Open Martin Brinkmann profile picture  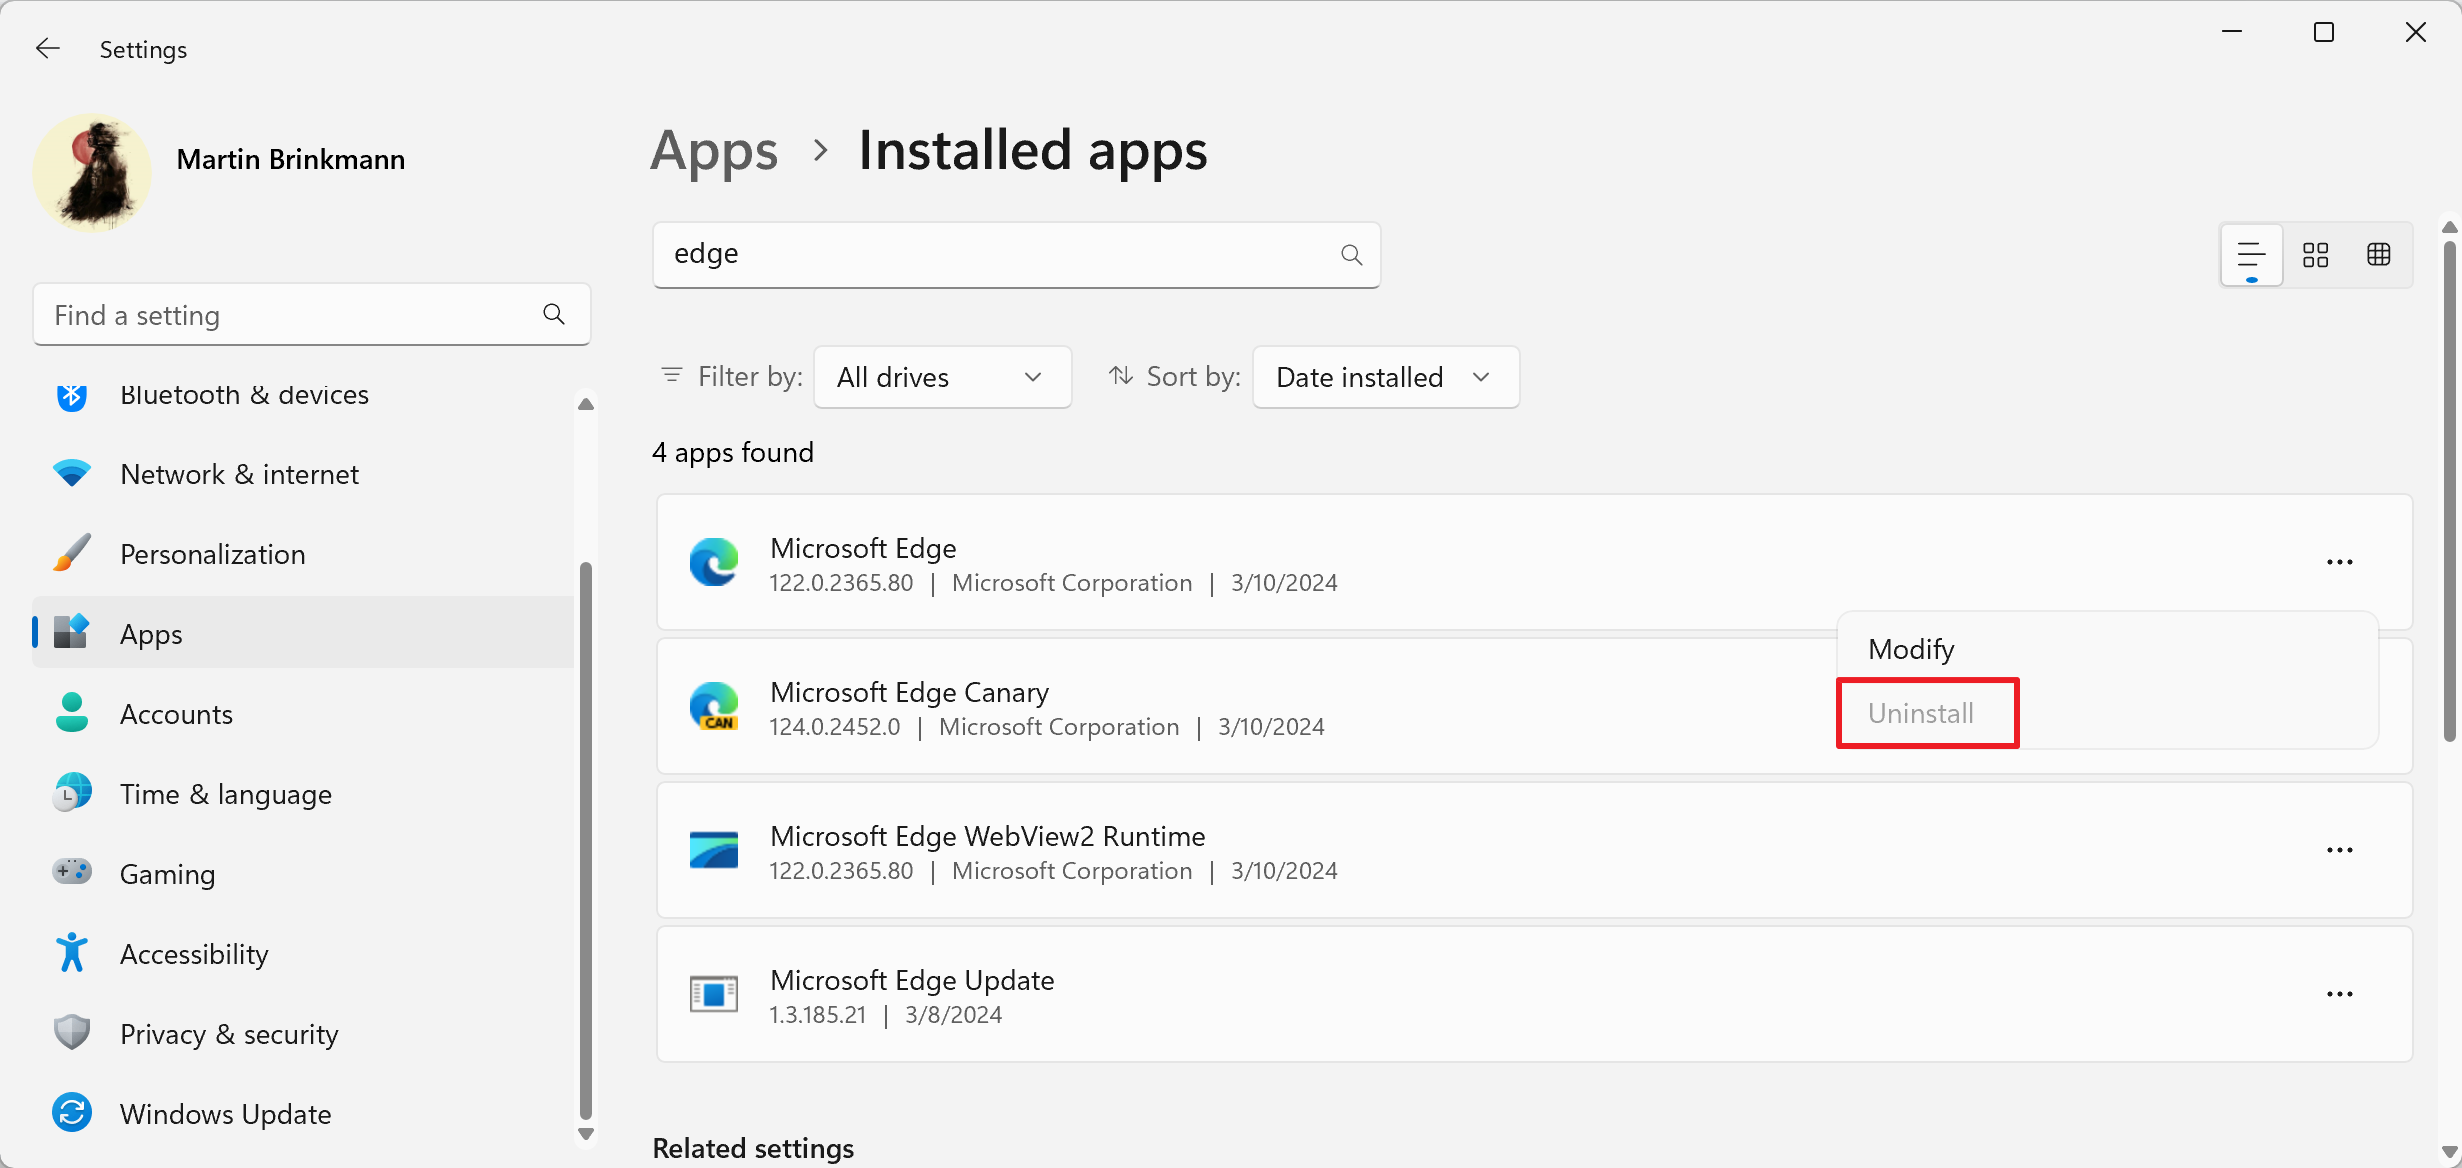tap(92, 172)
